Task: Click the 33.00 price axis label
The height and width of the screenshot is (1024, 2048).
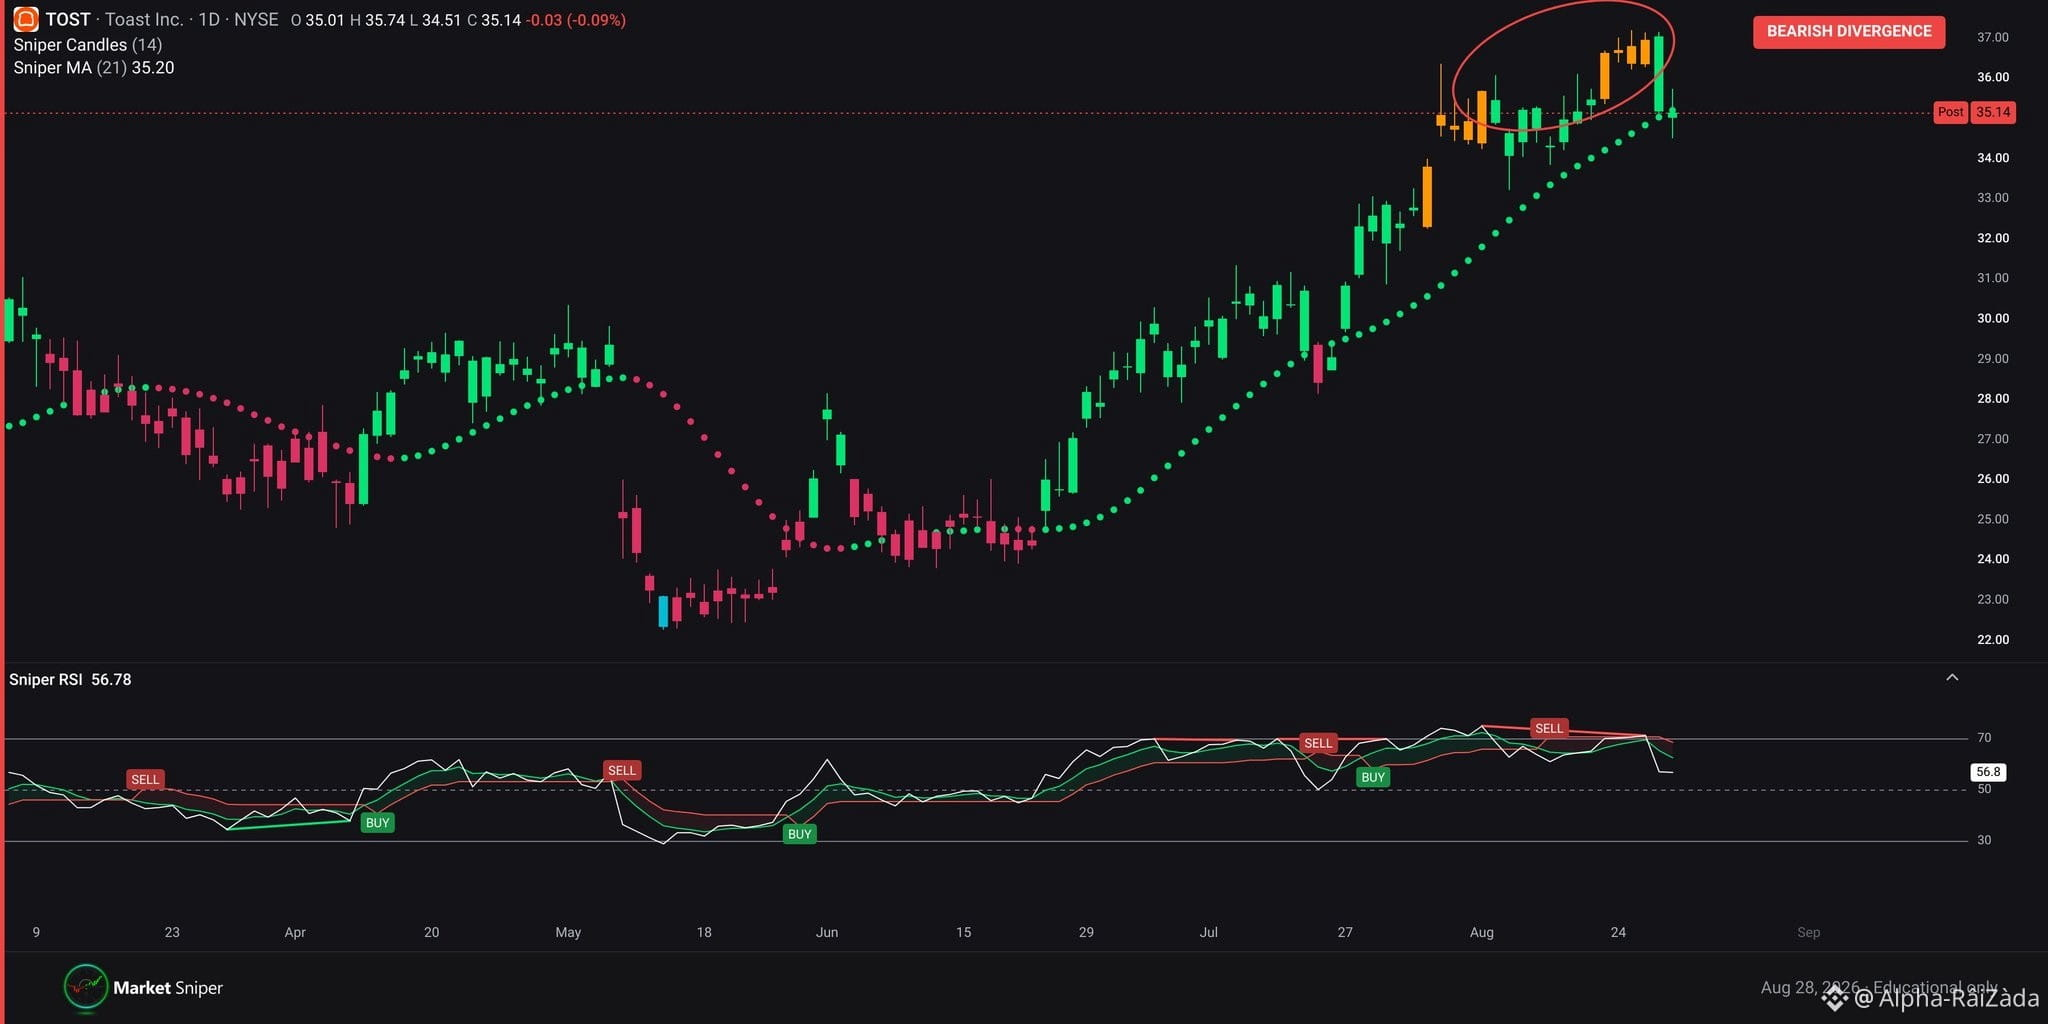Action: 1992,198
